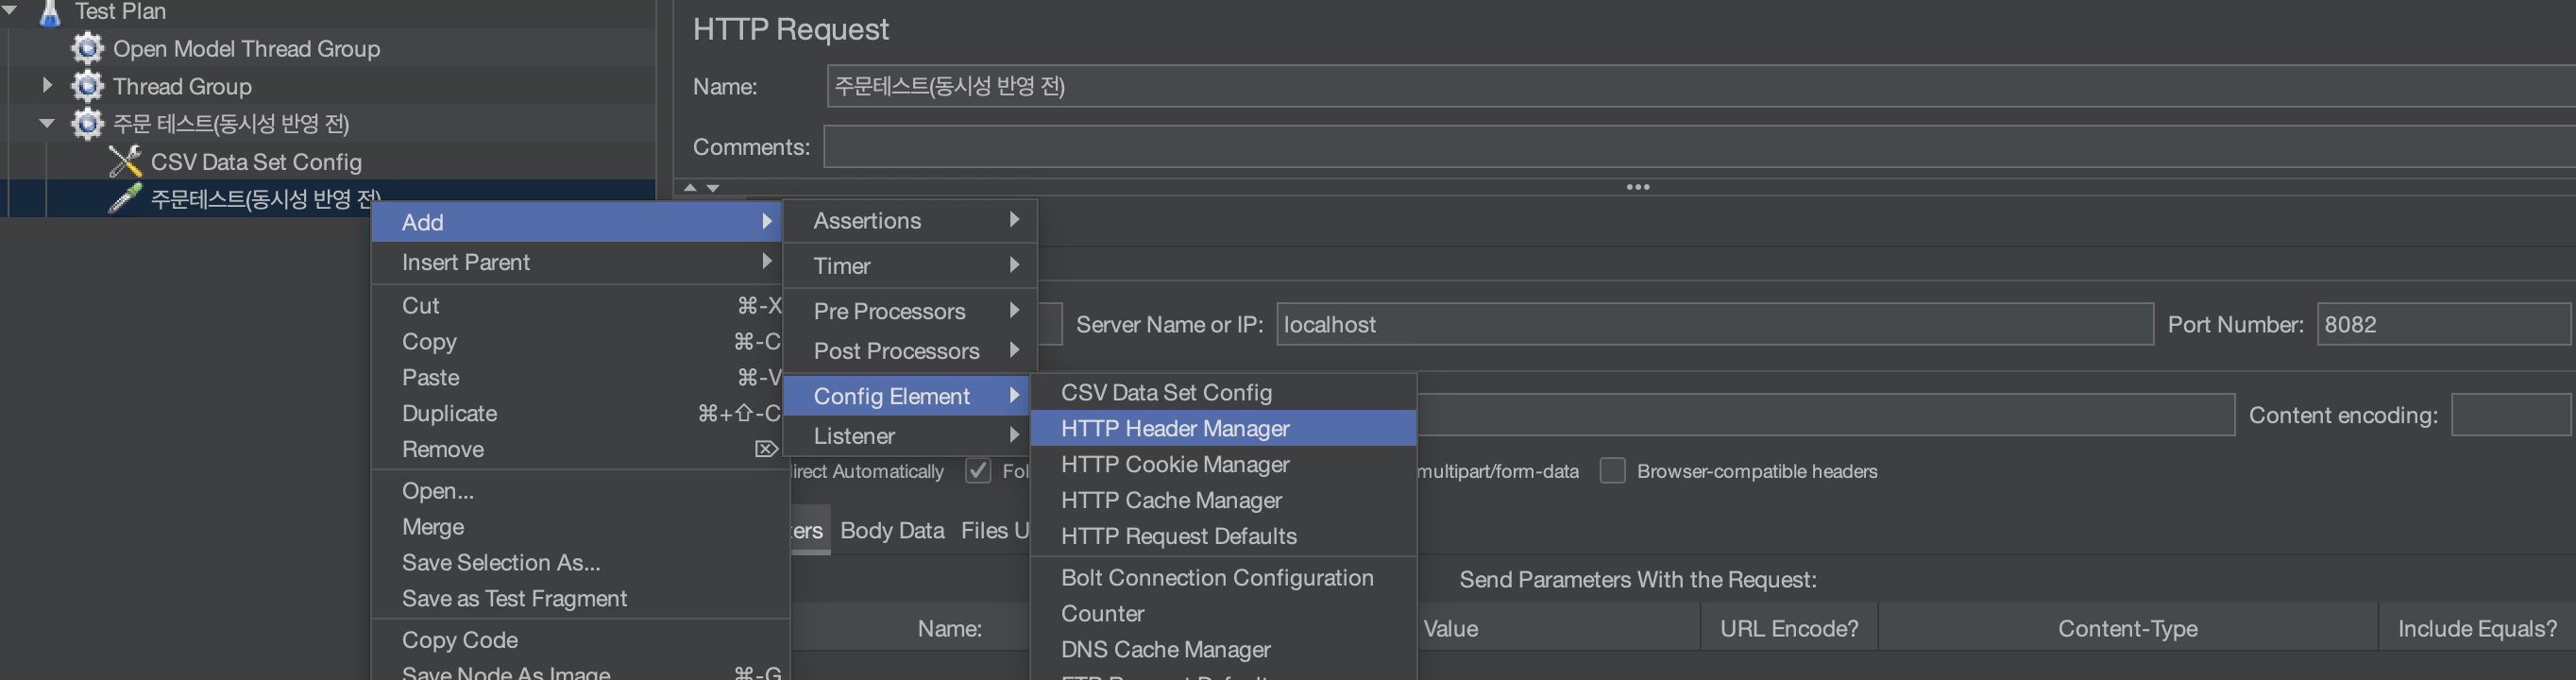Toggle the Follow Redirects checkbox

978,471
